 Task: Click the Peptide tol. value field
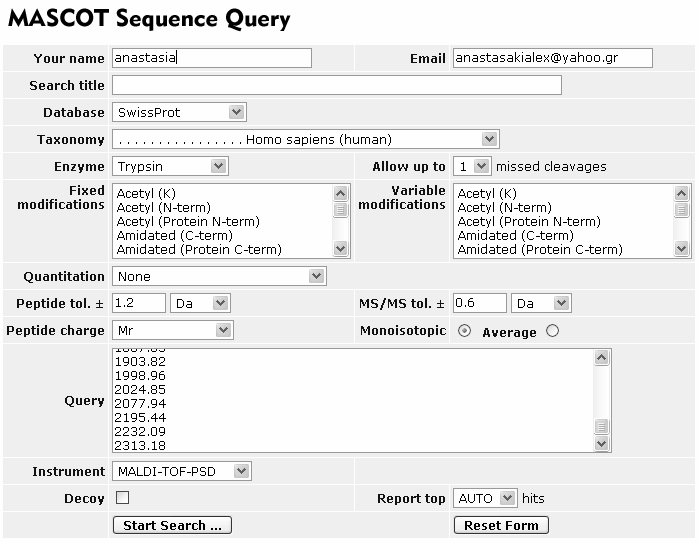[x=139, y=303]
